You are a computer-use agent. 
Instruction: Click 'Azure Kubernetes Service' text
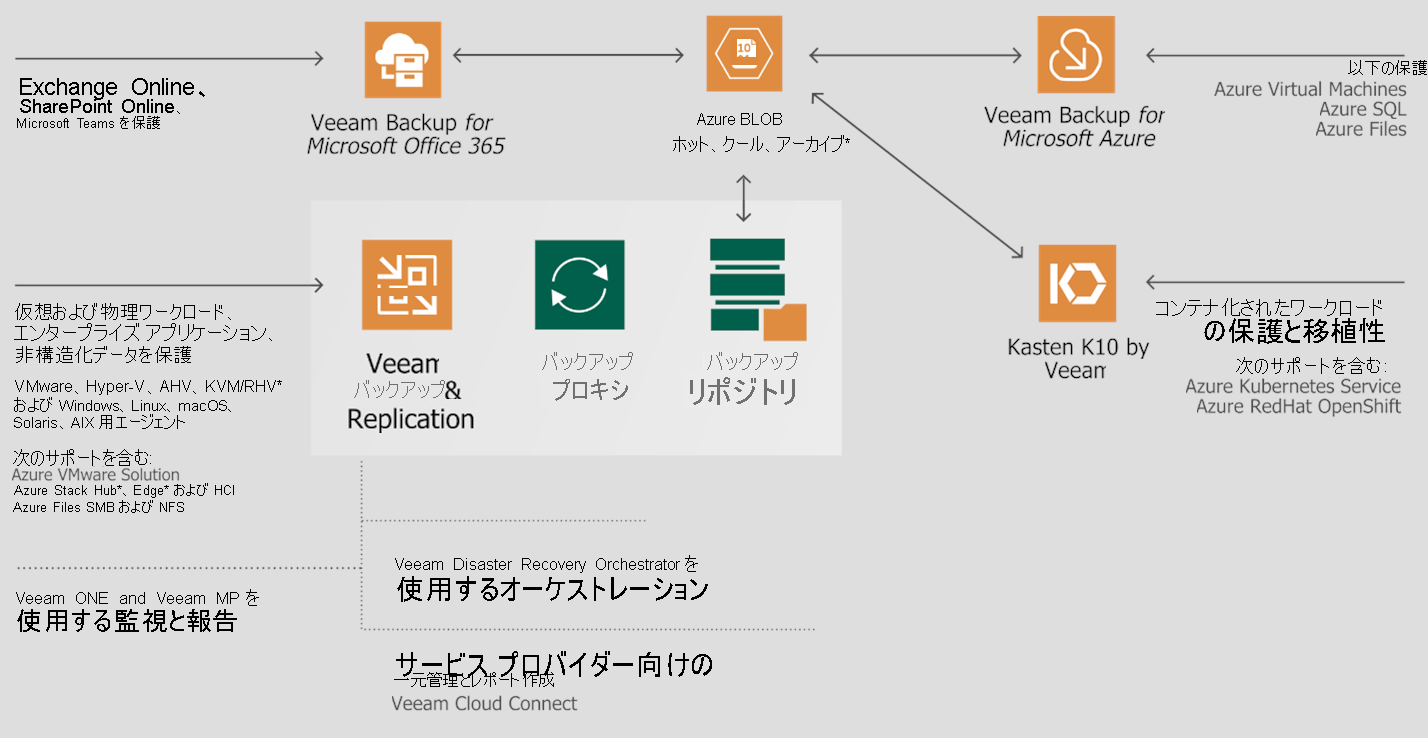(1293, 386)
